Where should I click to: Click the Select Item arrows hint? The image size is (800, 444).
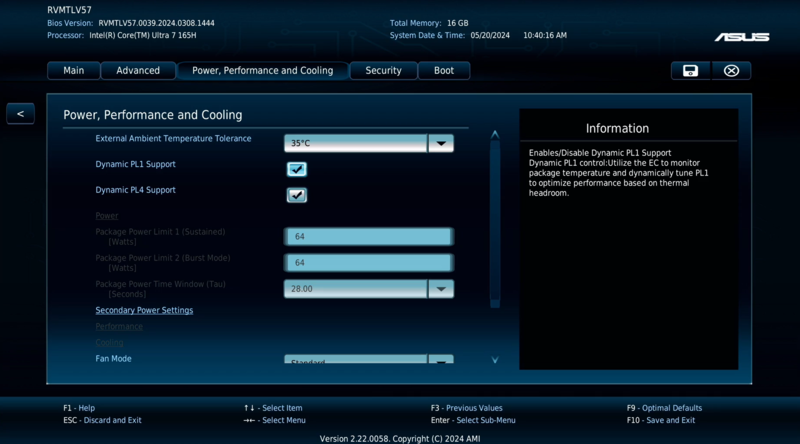[x=273, y=408]
